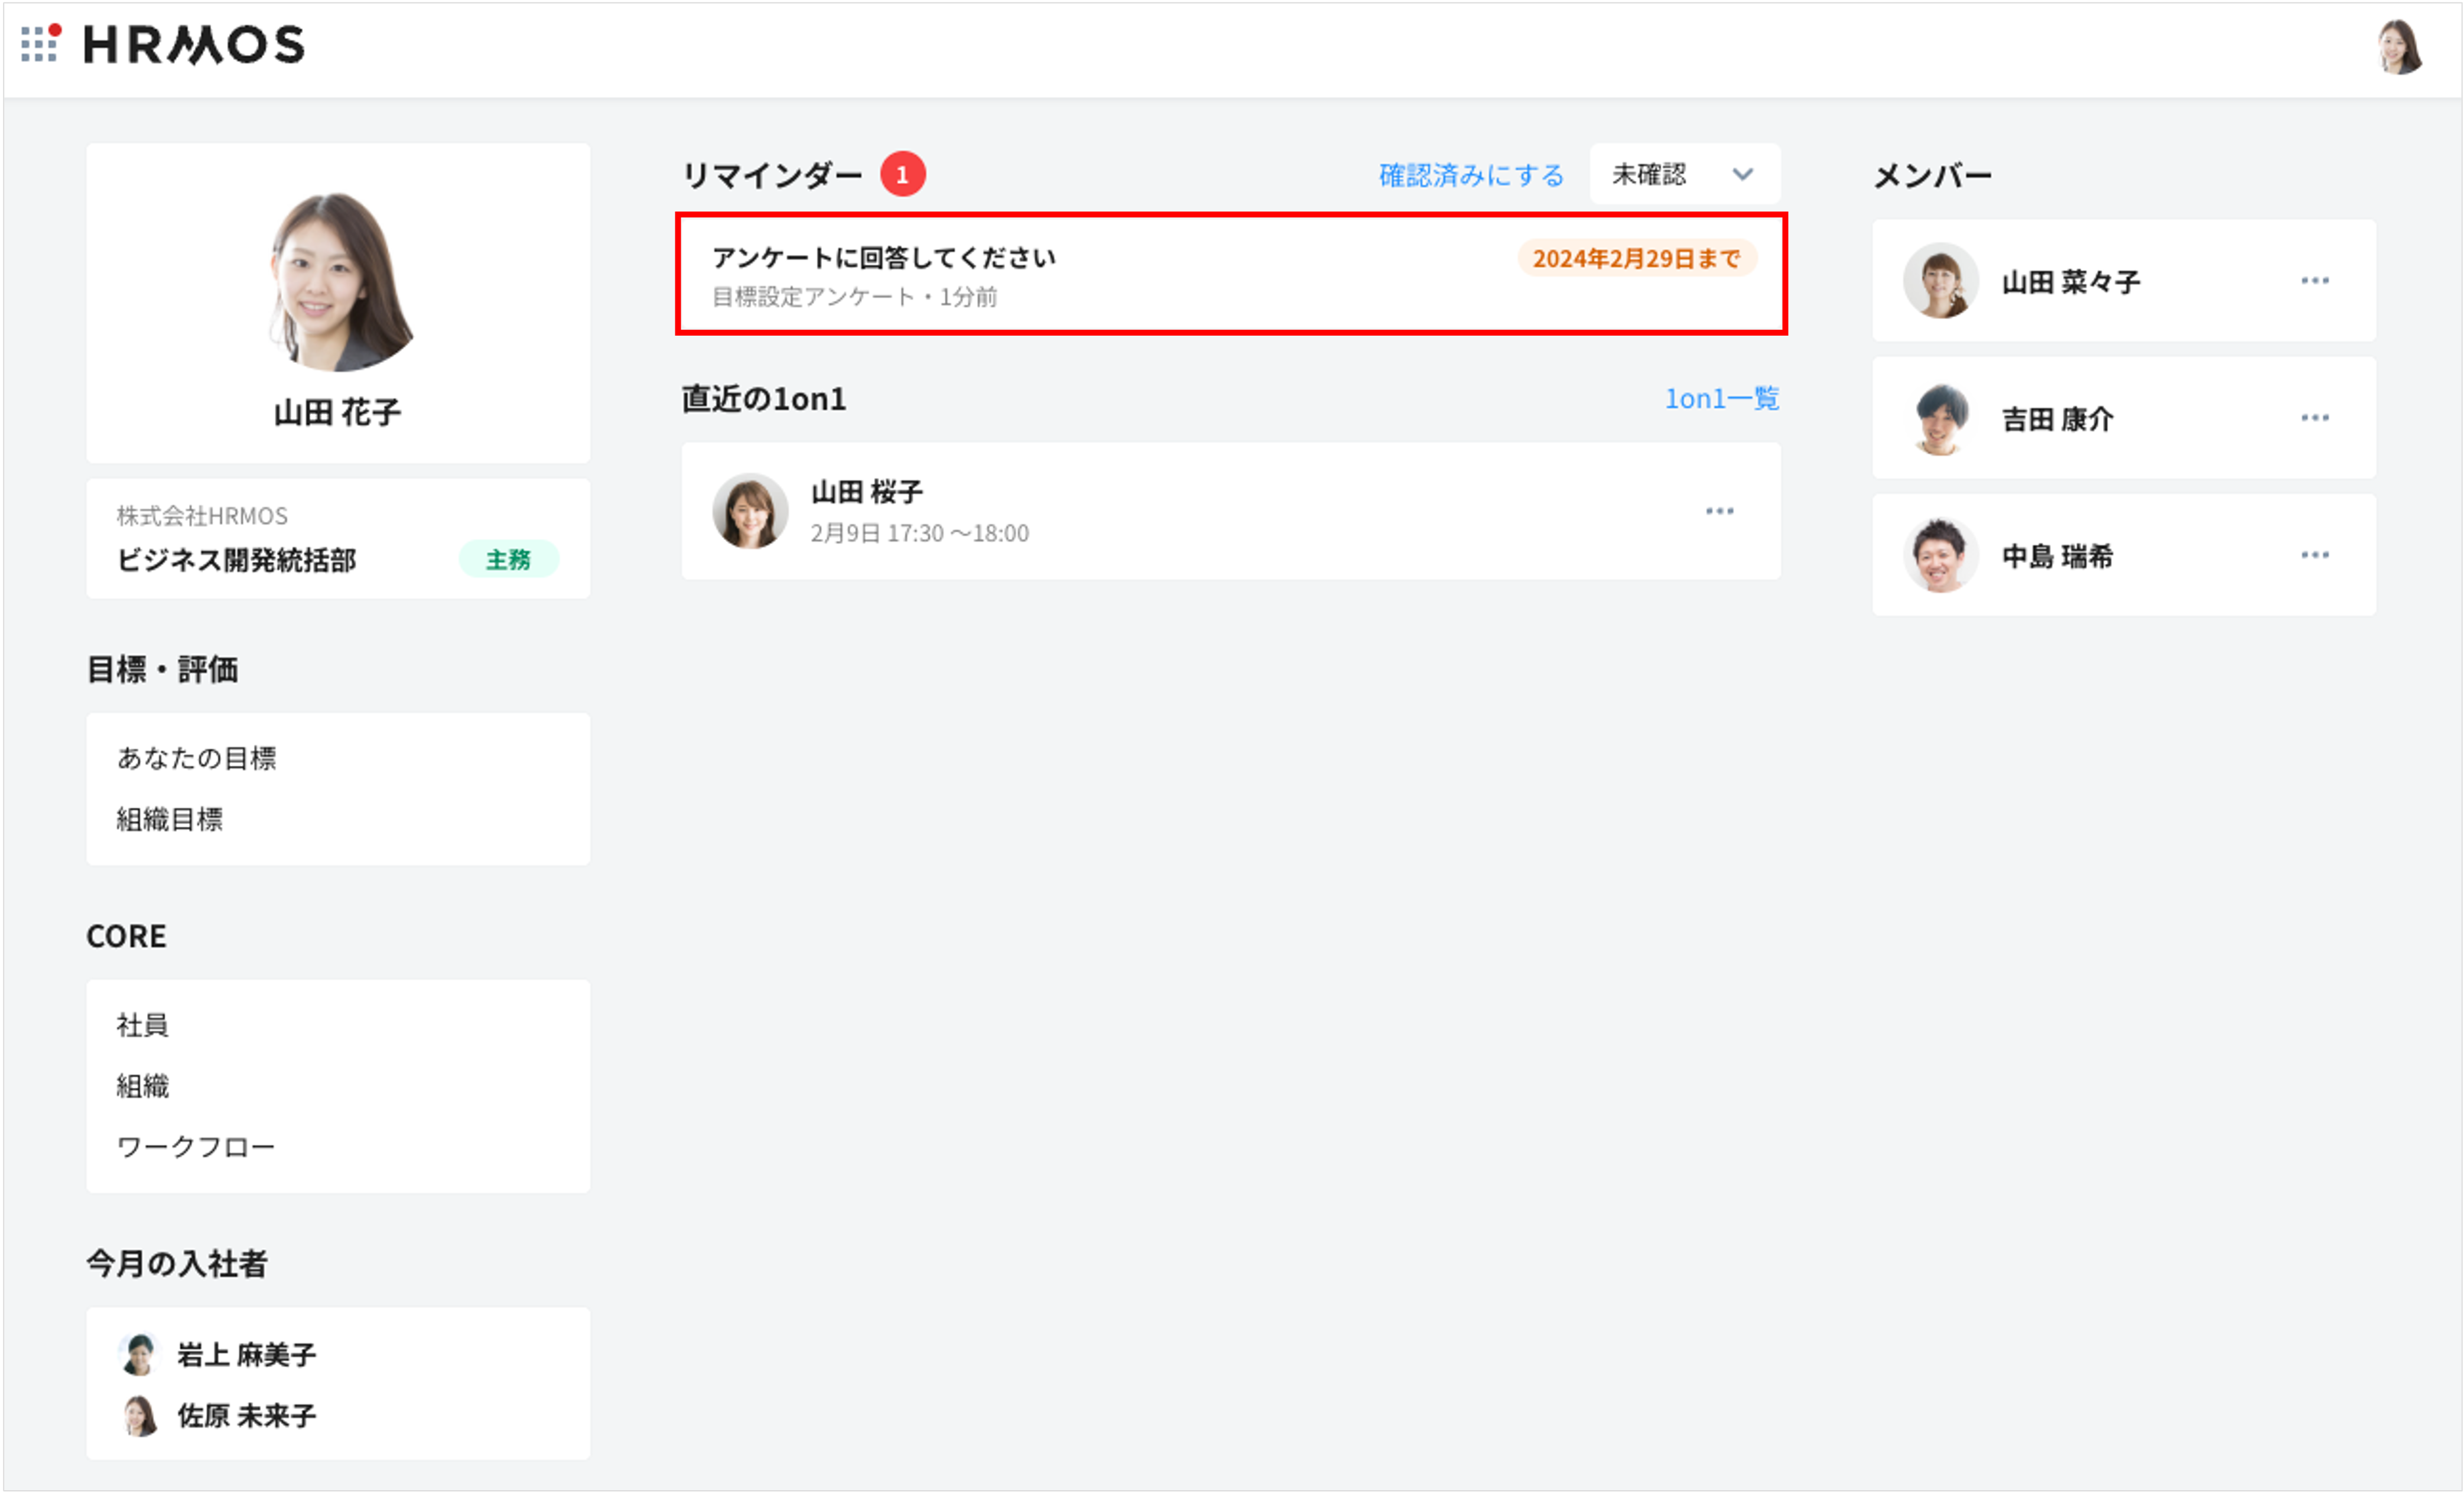Click the HRMOS logo

tap(194, 45)
